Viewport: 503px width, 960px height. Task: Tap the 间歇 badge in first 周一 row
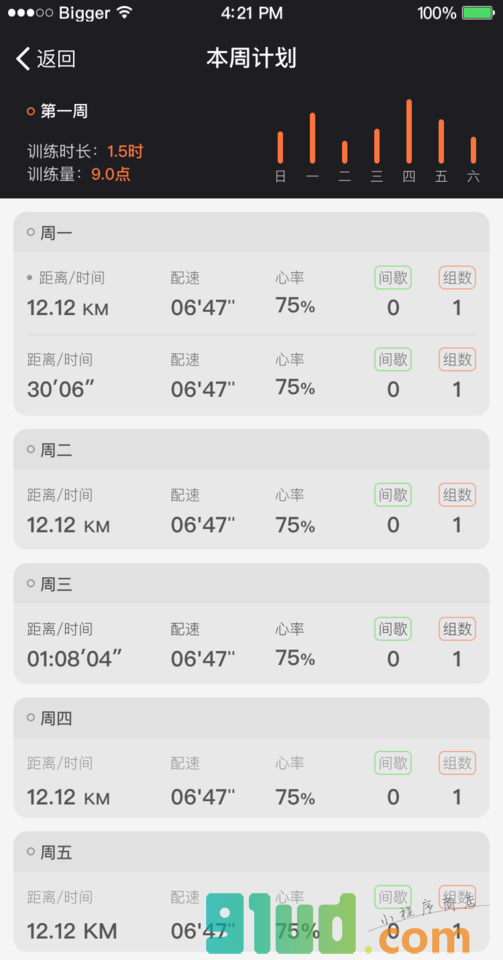(x=393, y=277)
